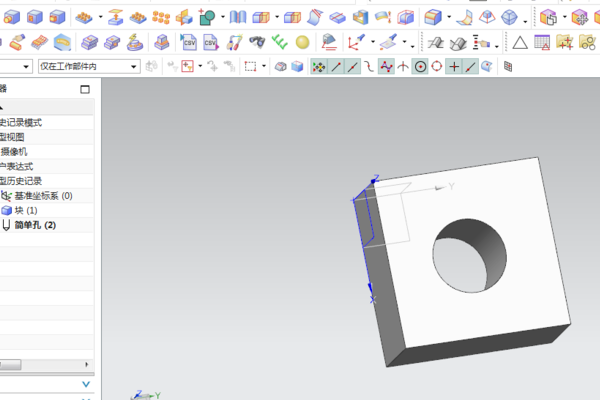Click the CSV export icon with purple arrow
This screenshot has width=600, height=400.
211,42
